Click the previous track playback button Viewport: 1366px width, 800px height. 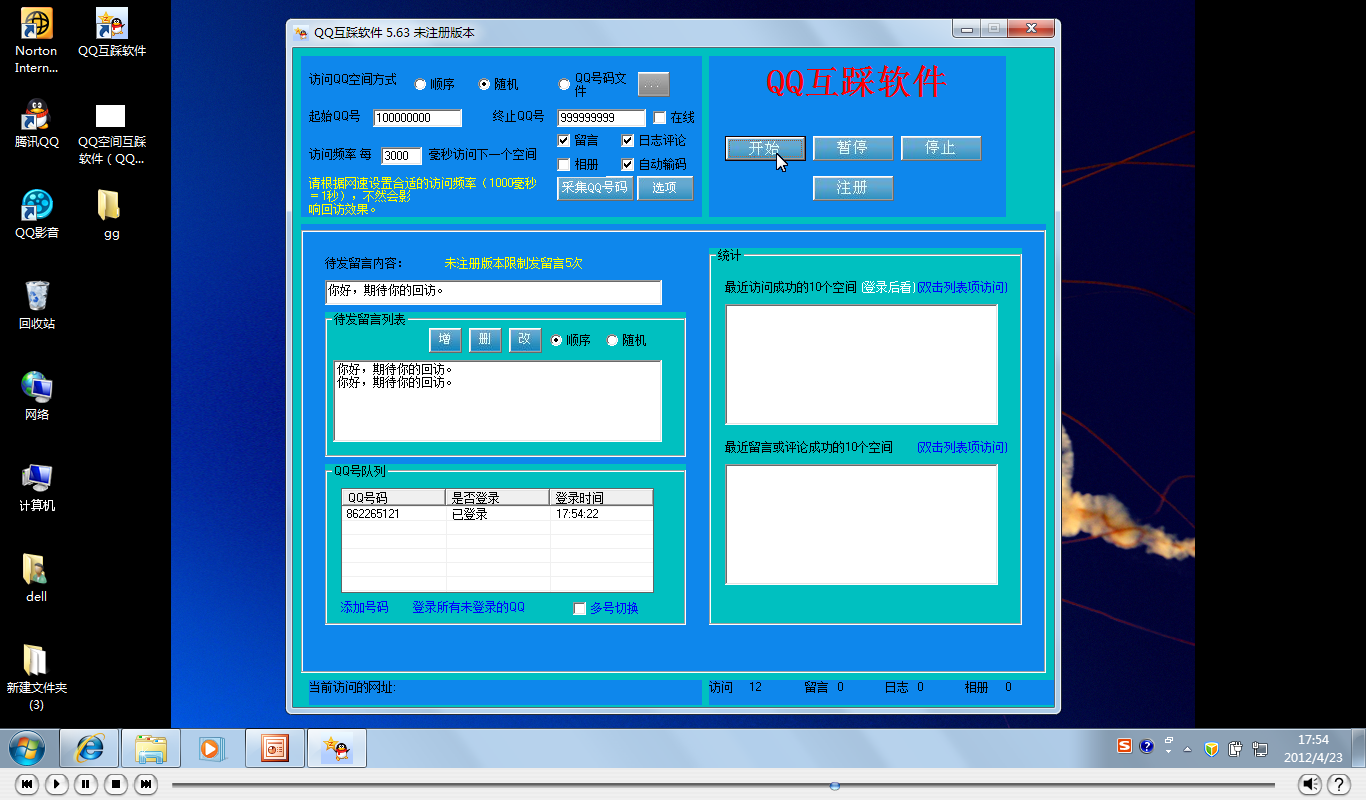[27, 784]
